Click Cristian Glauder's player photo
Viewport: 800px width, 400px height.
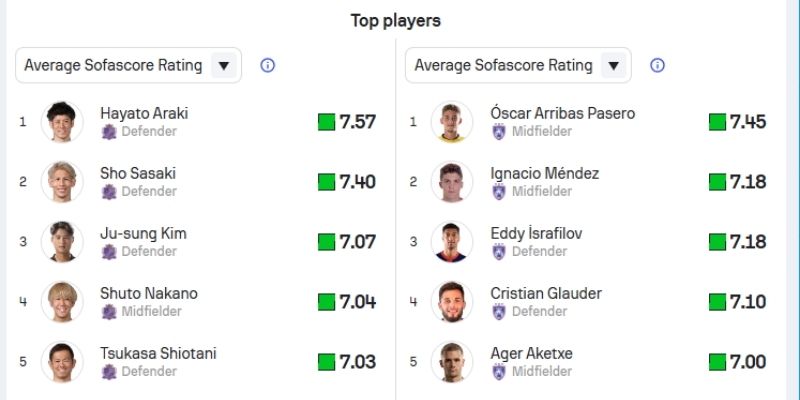point(452,302)
